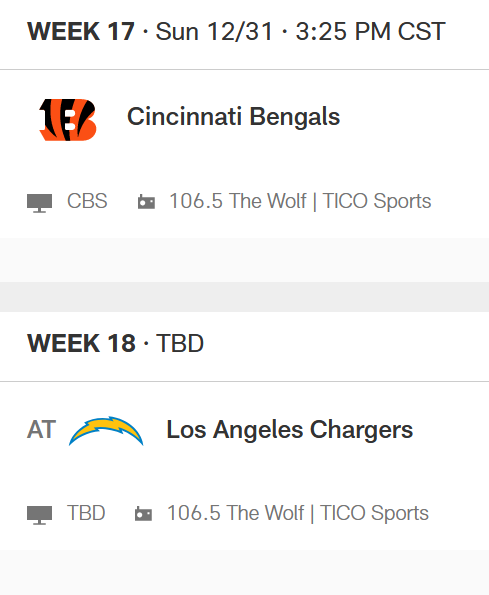Open the Los Angeles Chargers team name

[289, 430]
